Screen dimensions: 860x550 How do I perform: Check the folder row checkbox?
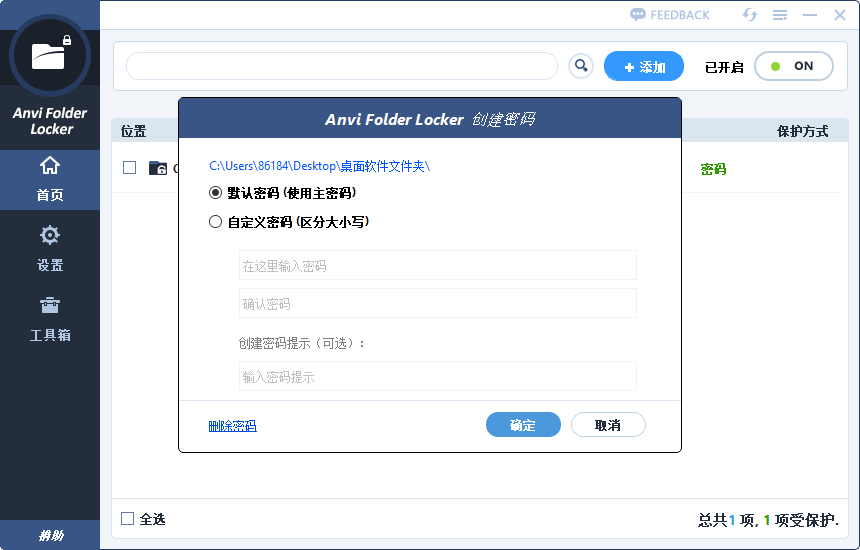point(129,167)
